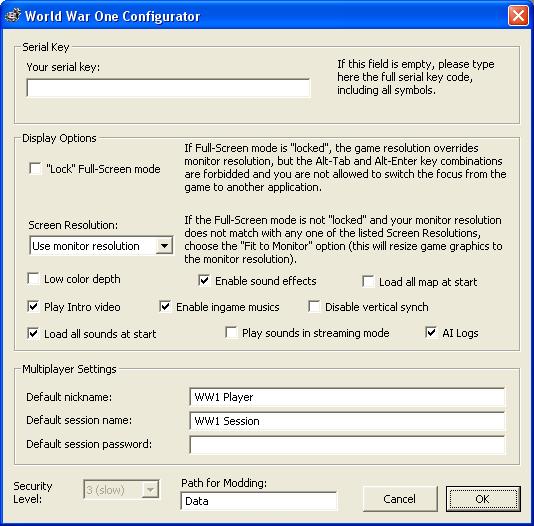Toggle the AI Logs checkbox
534x526 pixels.
click(x=431, y=332)
